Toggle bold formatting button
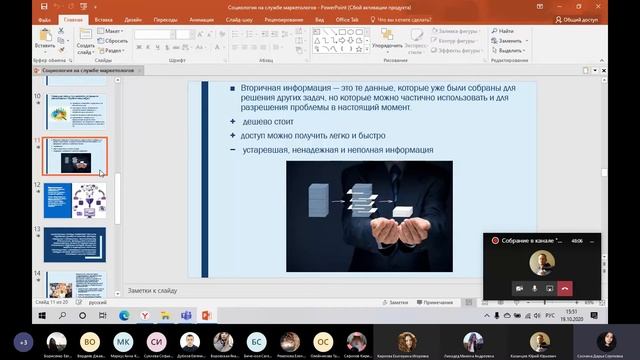 click(x=139, y=48)
